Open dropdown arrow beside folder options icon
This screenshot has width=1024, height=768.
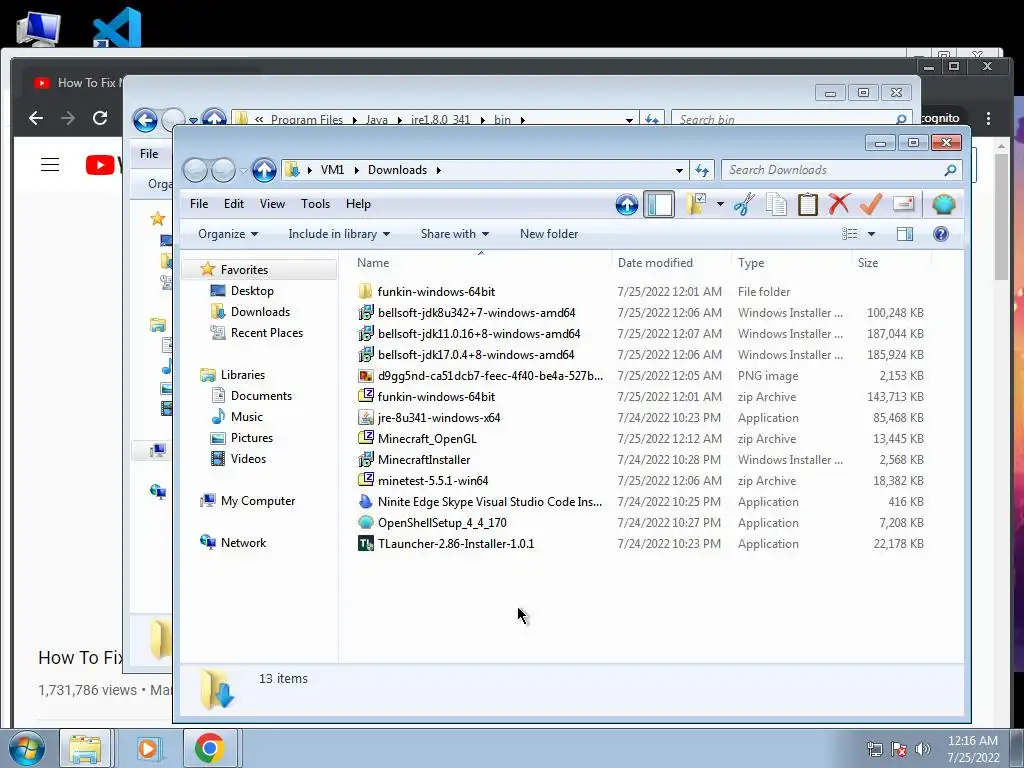720,204
